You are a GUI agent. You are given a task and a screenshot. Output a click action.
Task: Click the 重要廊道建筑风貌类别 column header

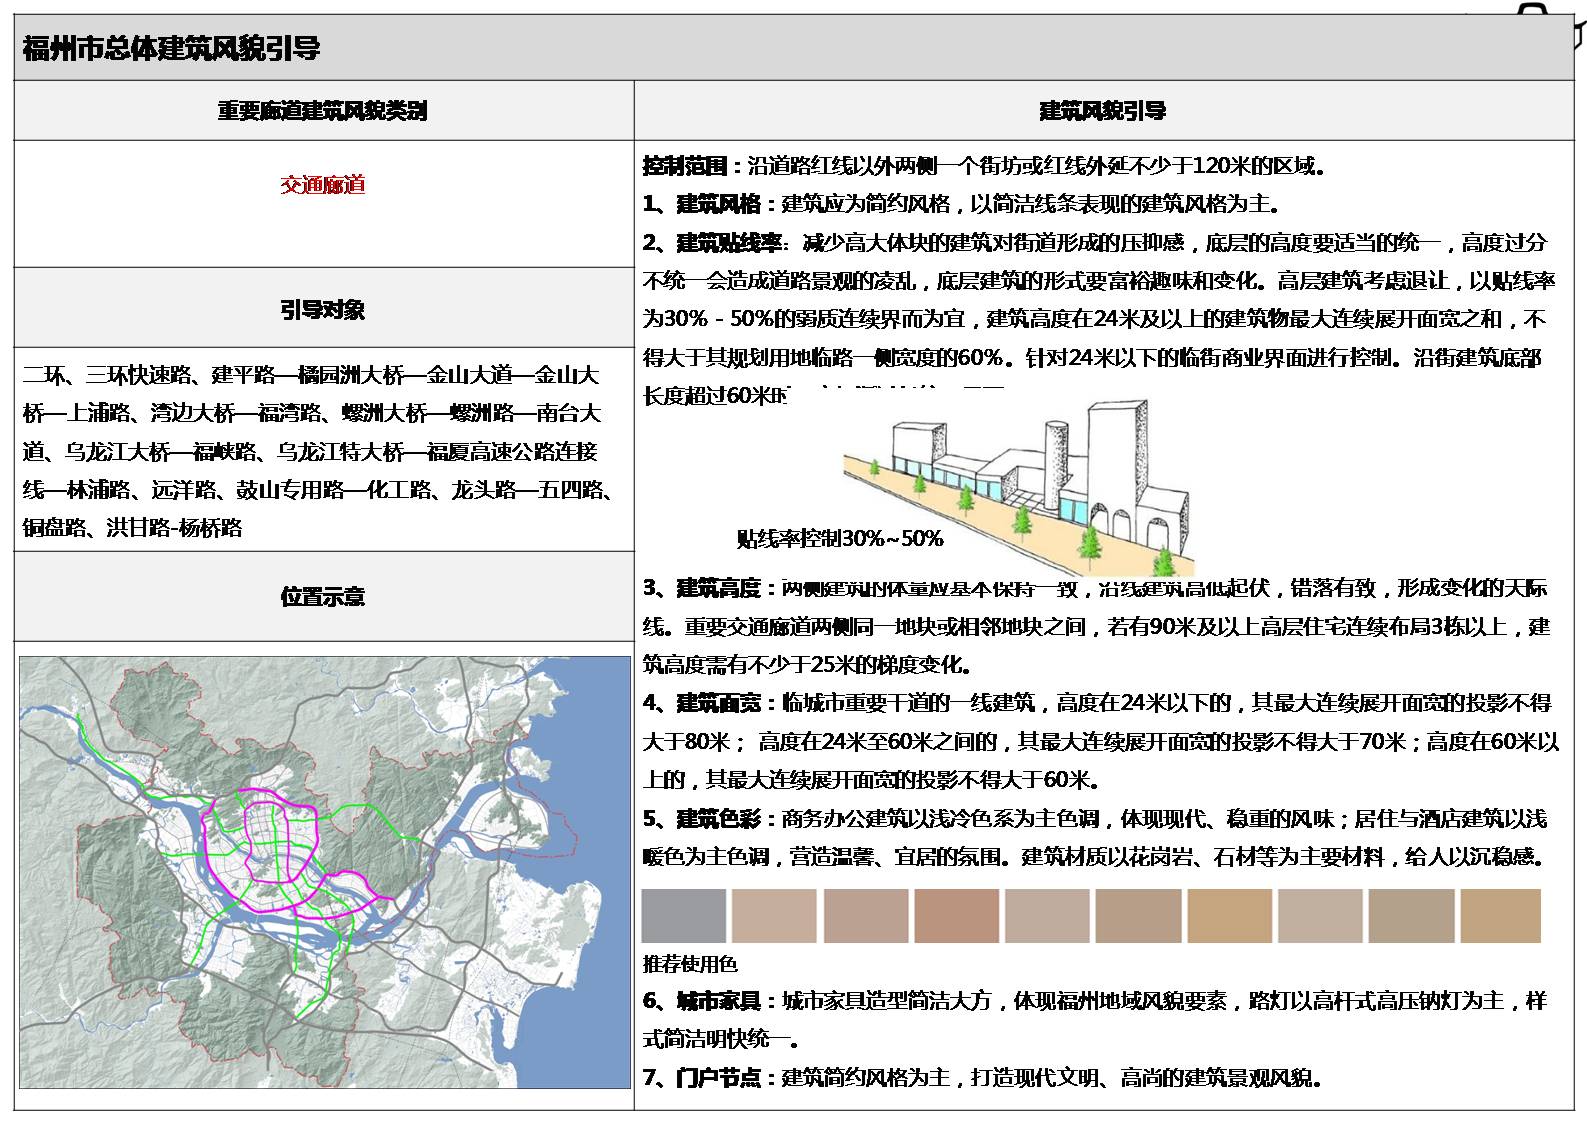click(323, 110)
